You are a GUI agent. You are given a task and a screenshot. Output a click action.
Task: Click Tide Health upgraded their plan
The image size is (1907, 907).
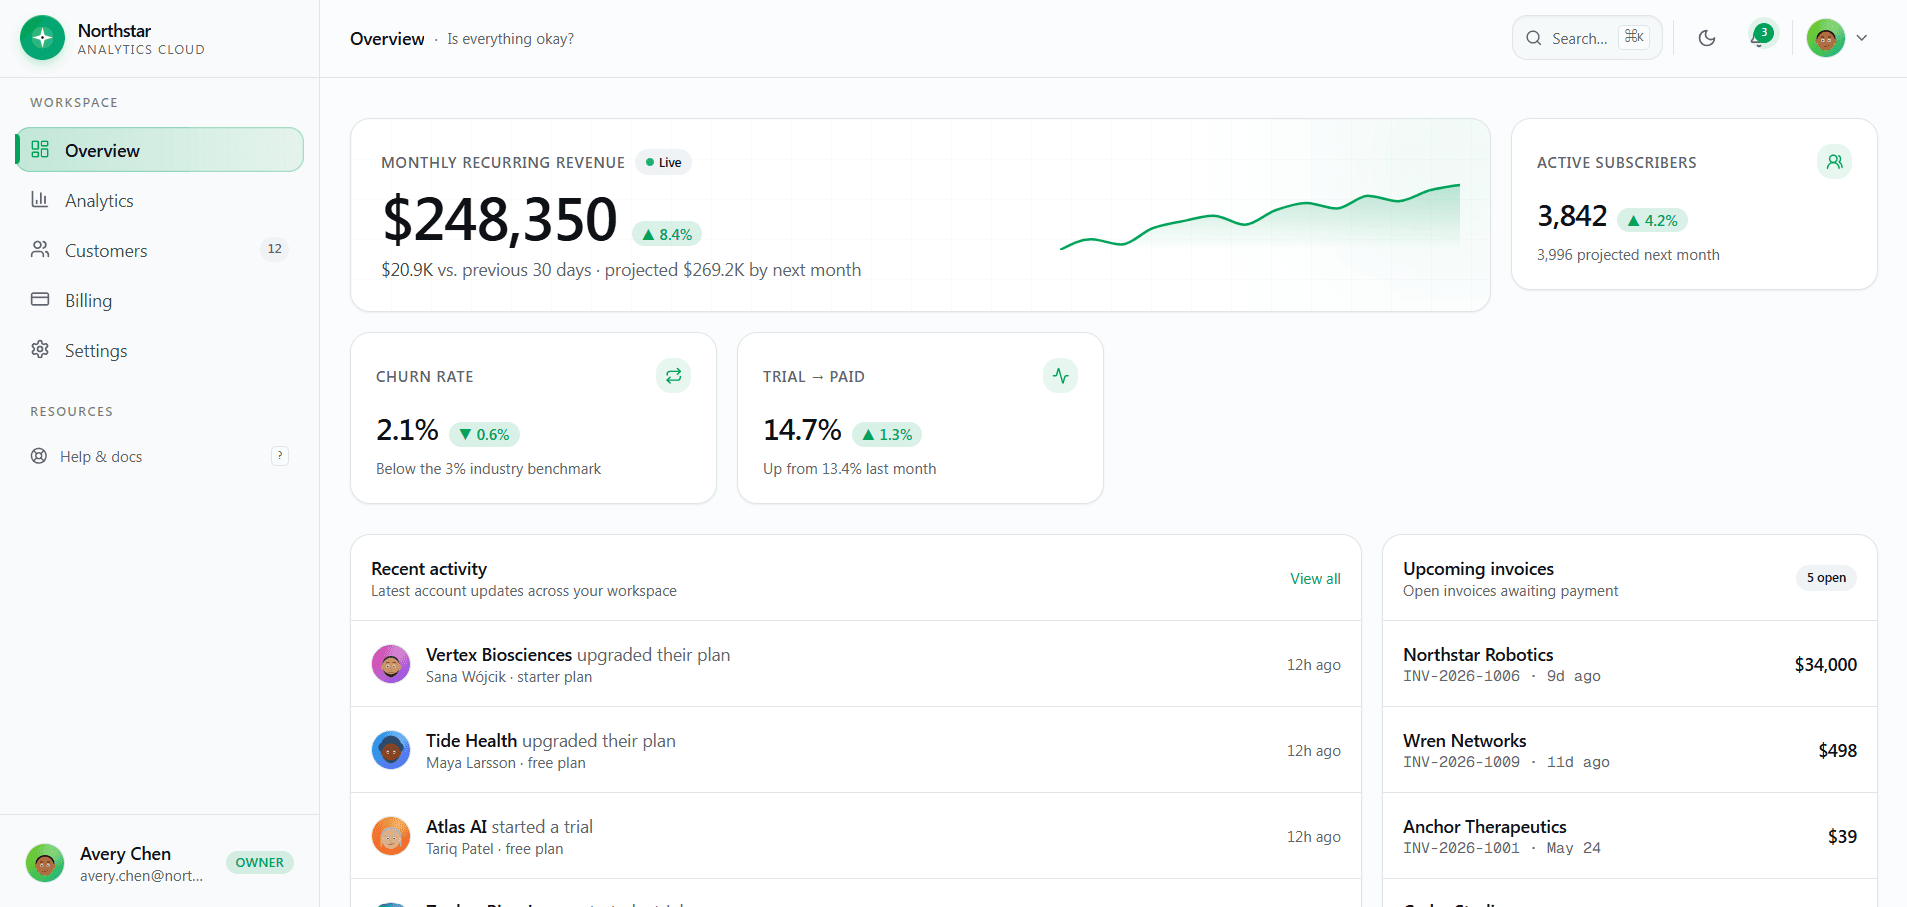click(551, 741)
